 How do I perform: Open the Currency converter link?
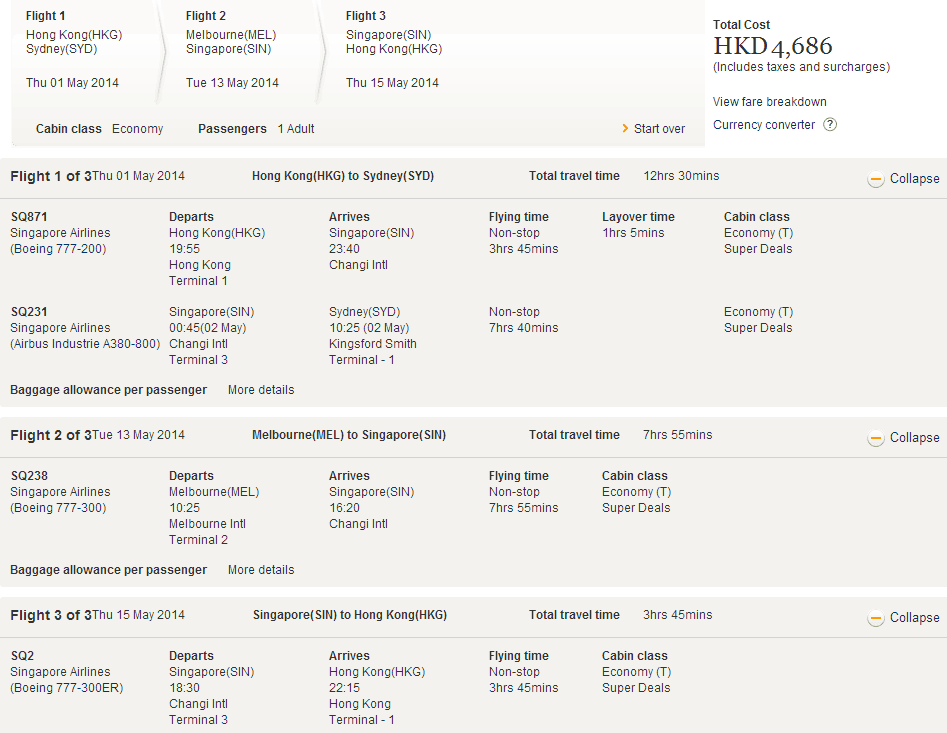point(764,125)
